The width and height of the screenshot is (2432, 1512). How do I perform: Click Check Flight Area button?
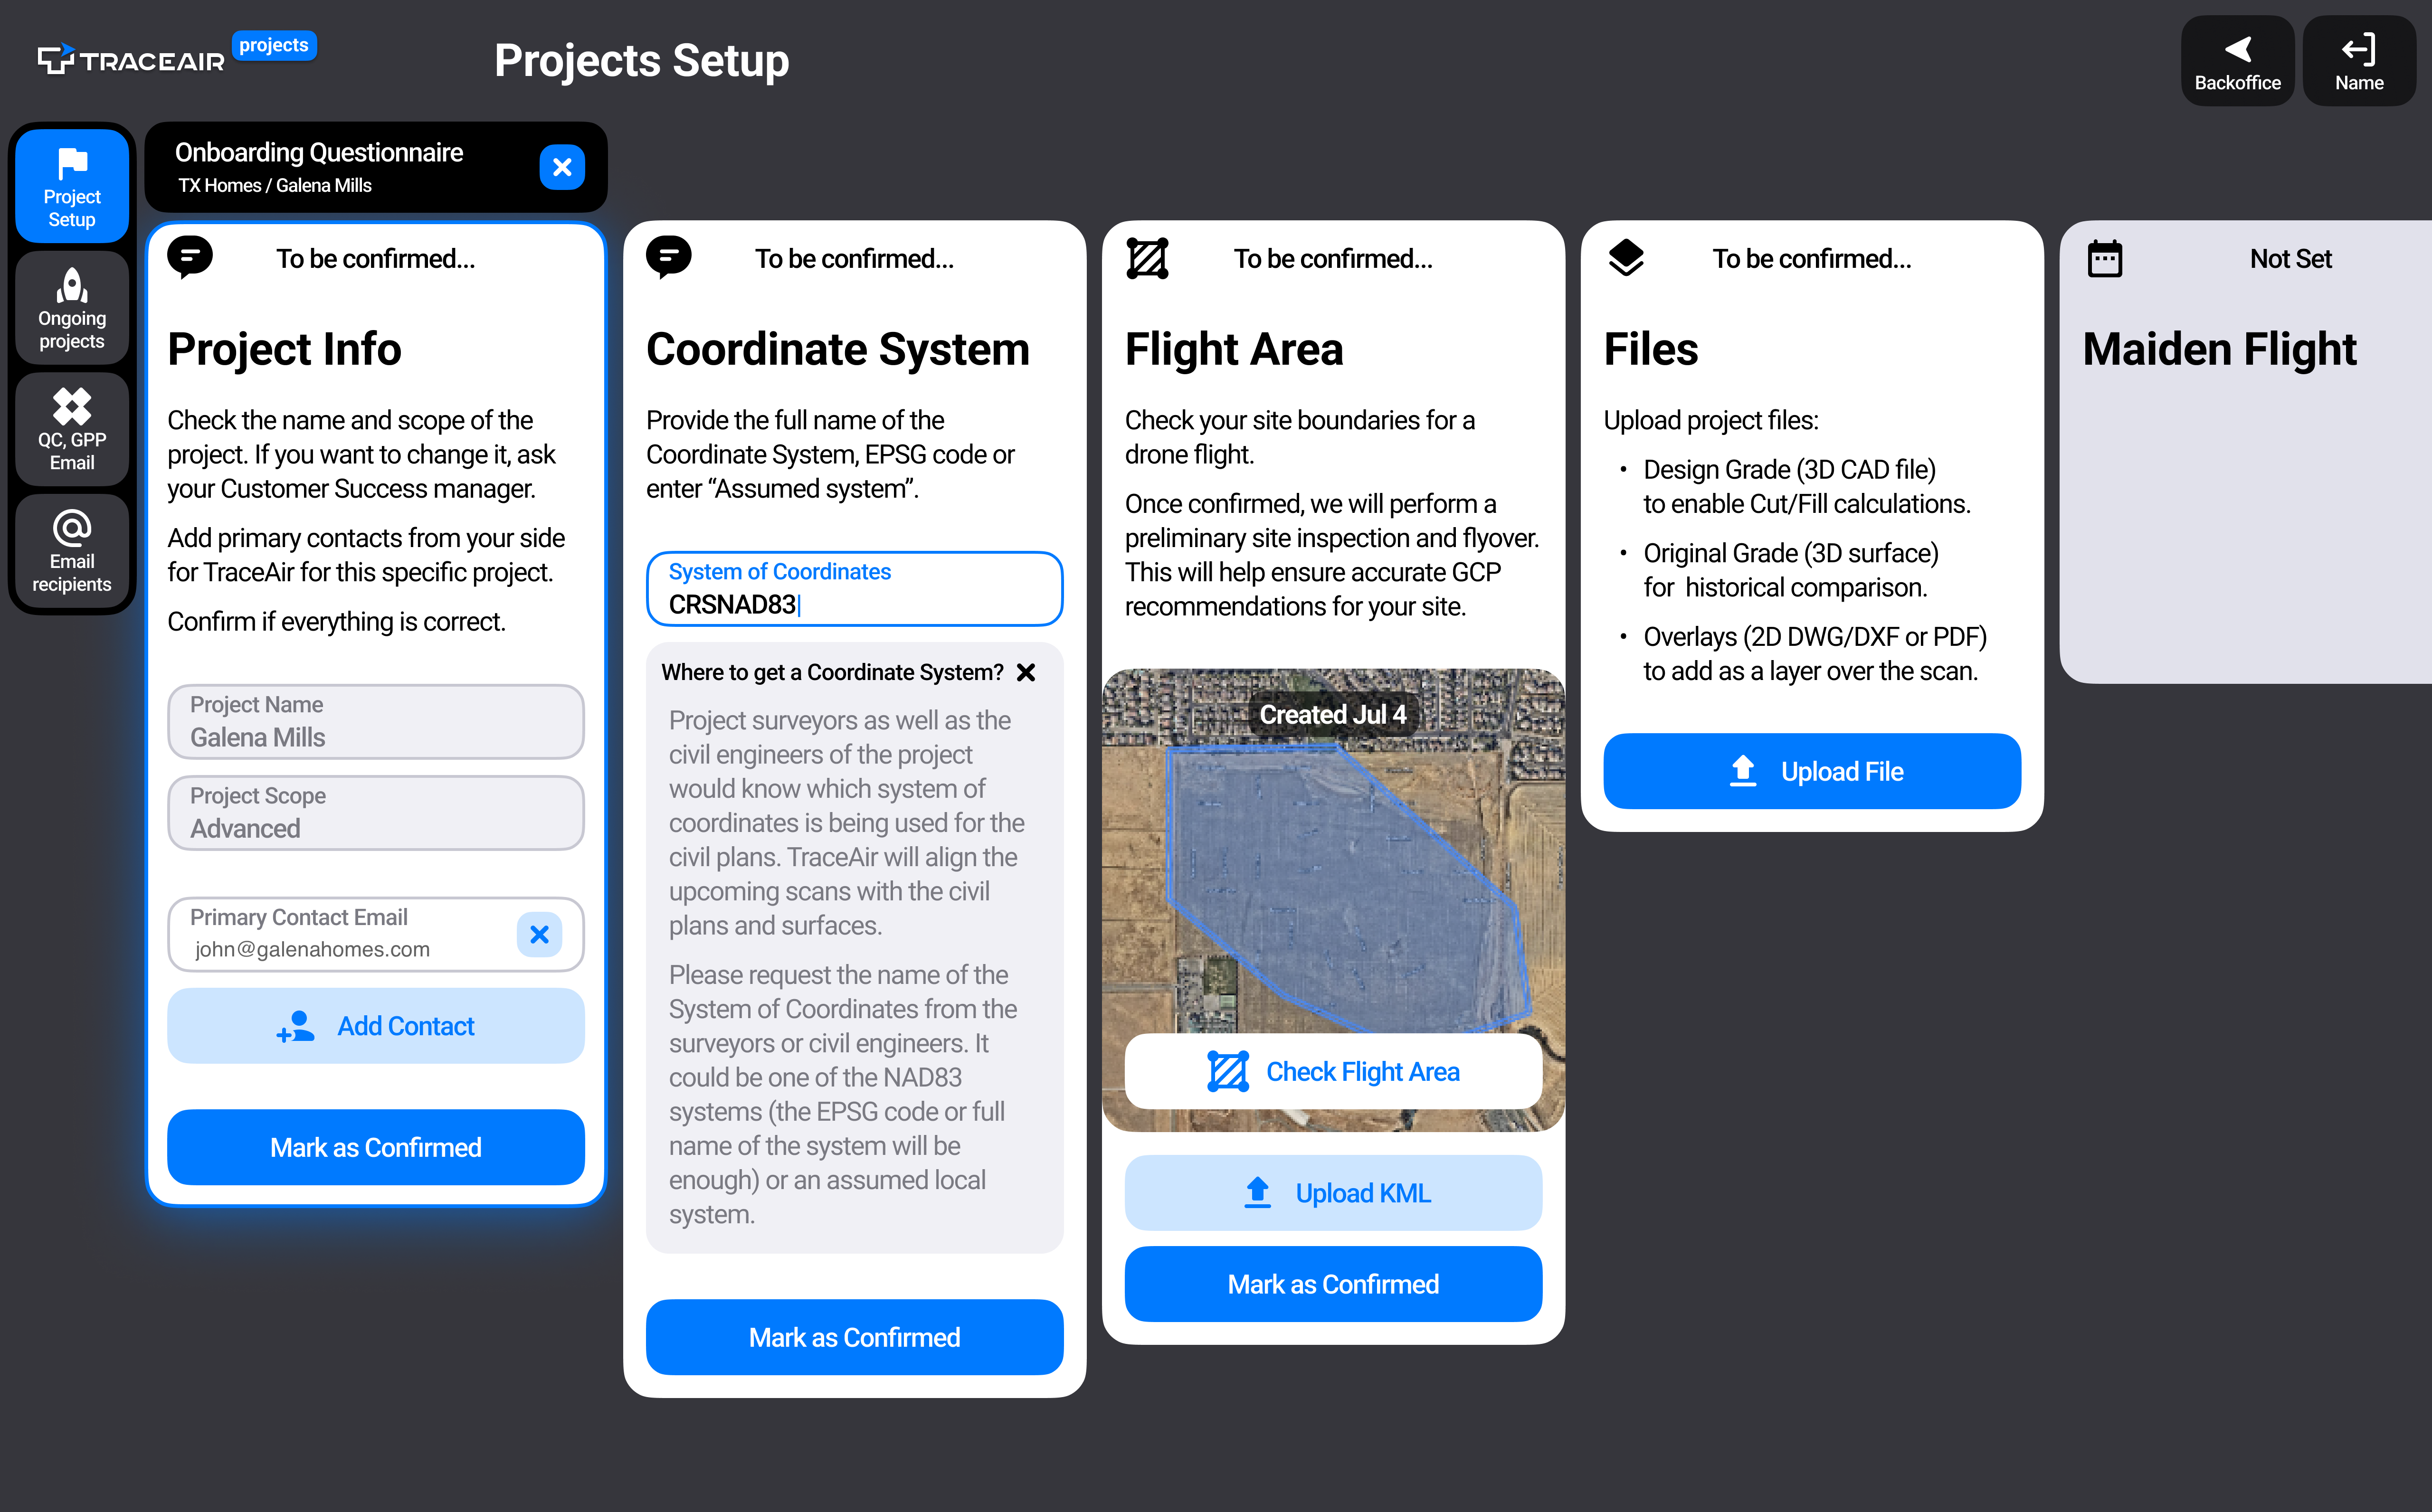[x=1333, y=1071]
